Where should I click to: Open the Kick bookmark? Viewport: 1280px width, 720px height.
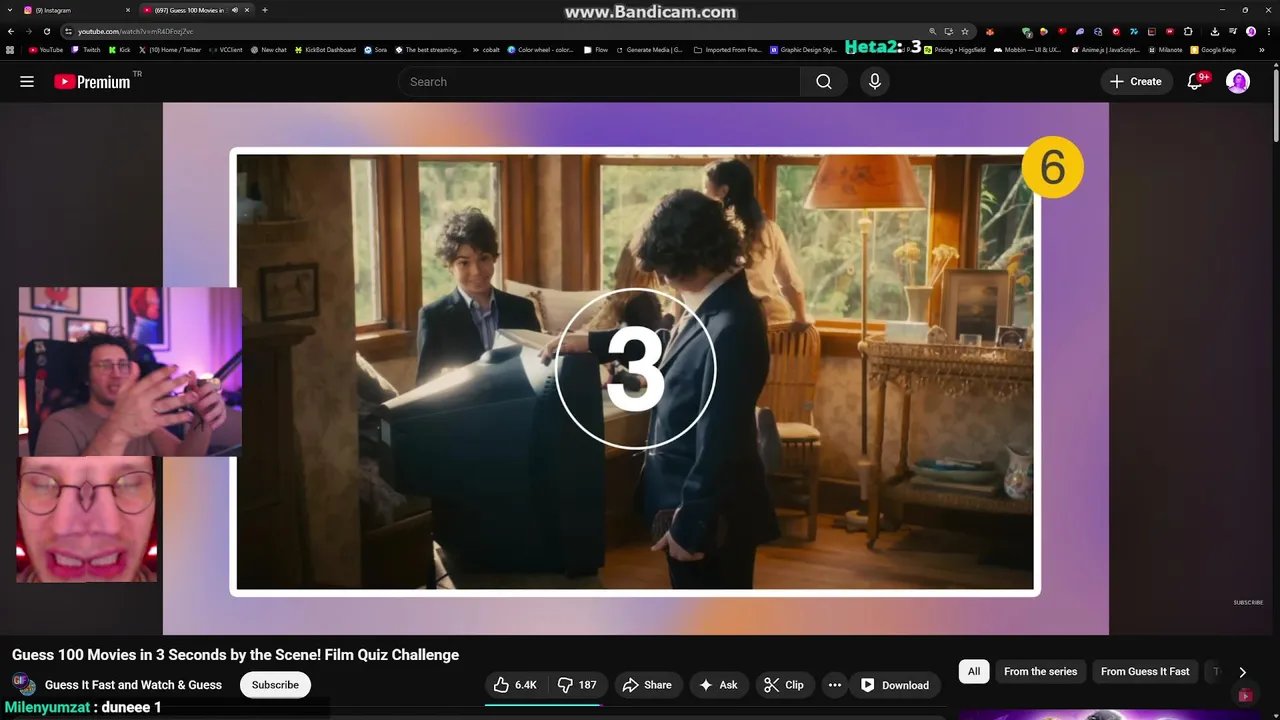point(120,49)
